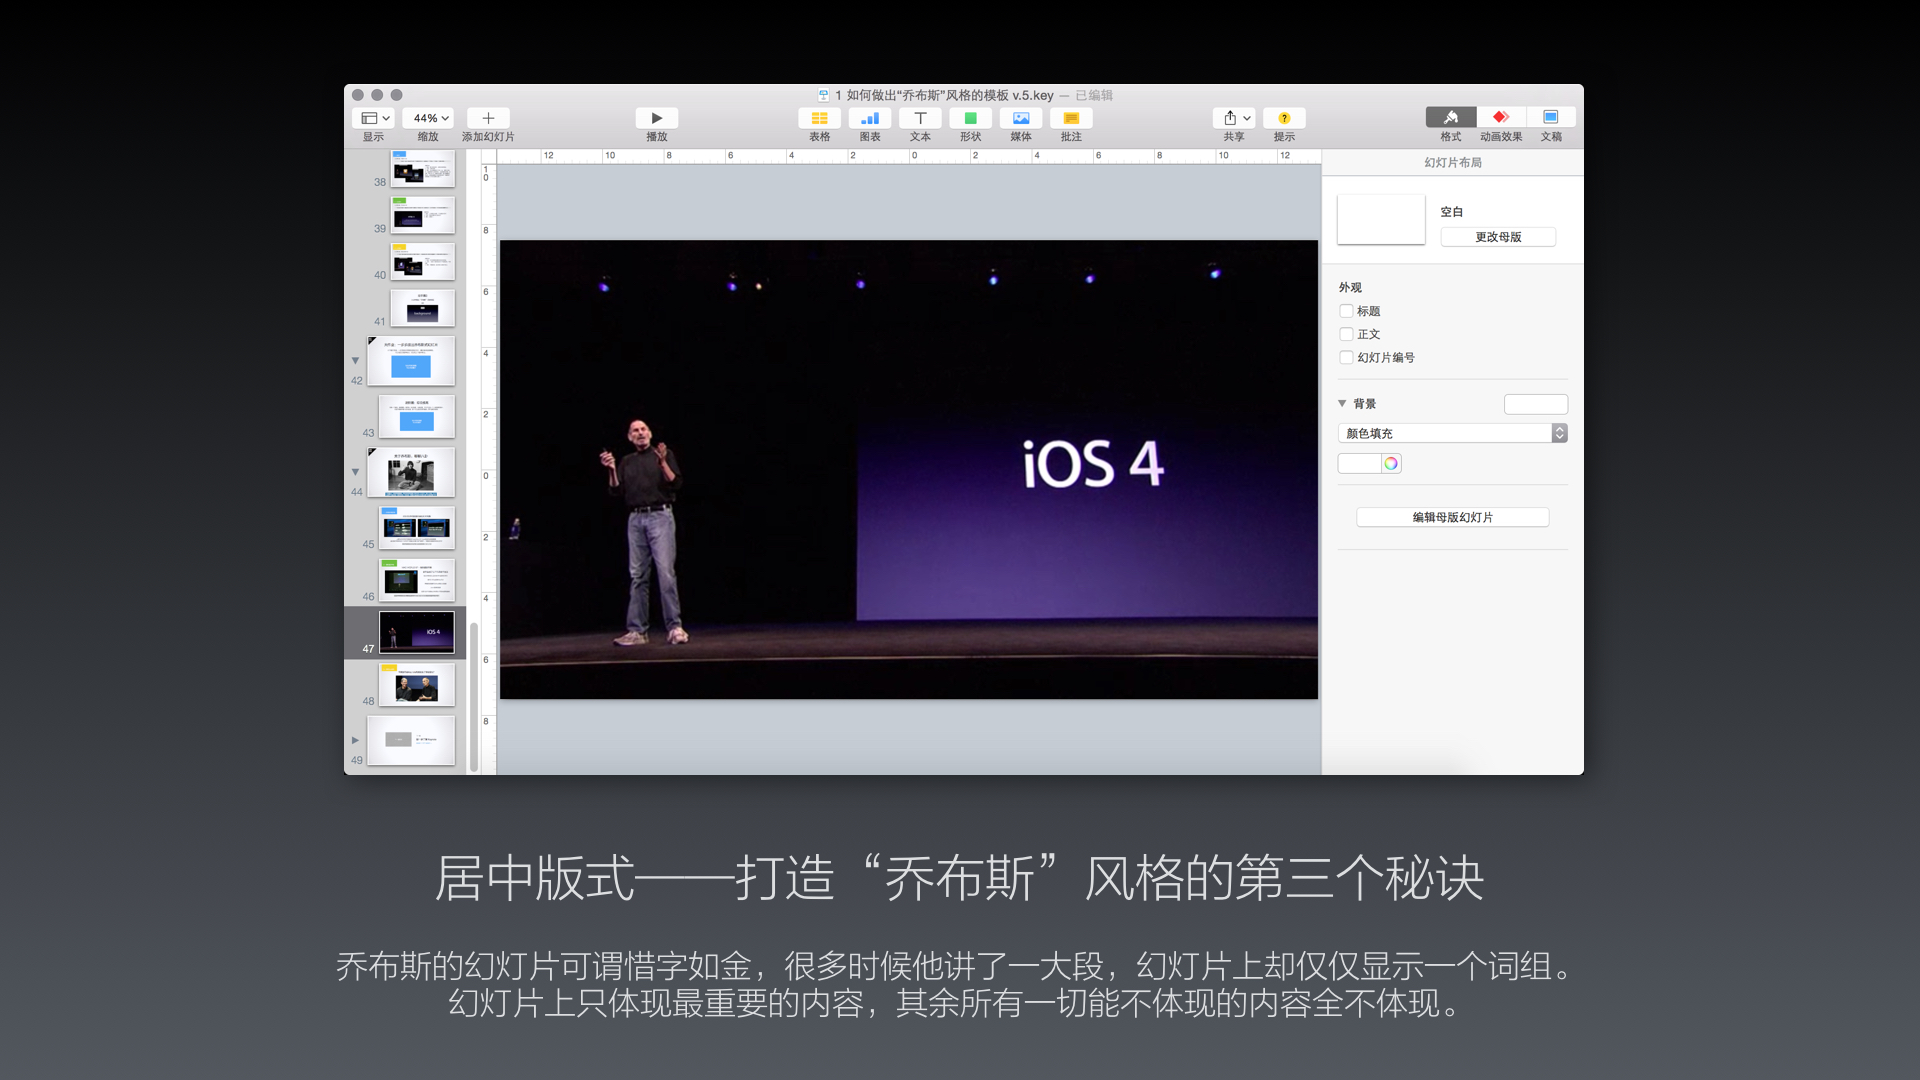
Task: Switch to the 文稿 inspector tab
Action: [1551, 117]
